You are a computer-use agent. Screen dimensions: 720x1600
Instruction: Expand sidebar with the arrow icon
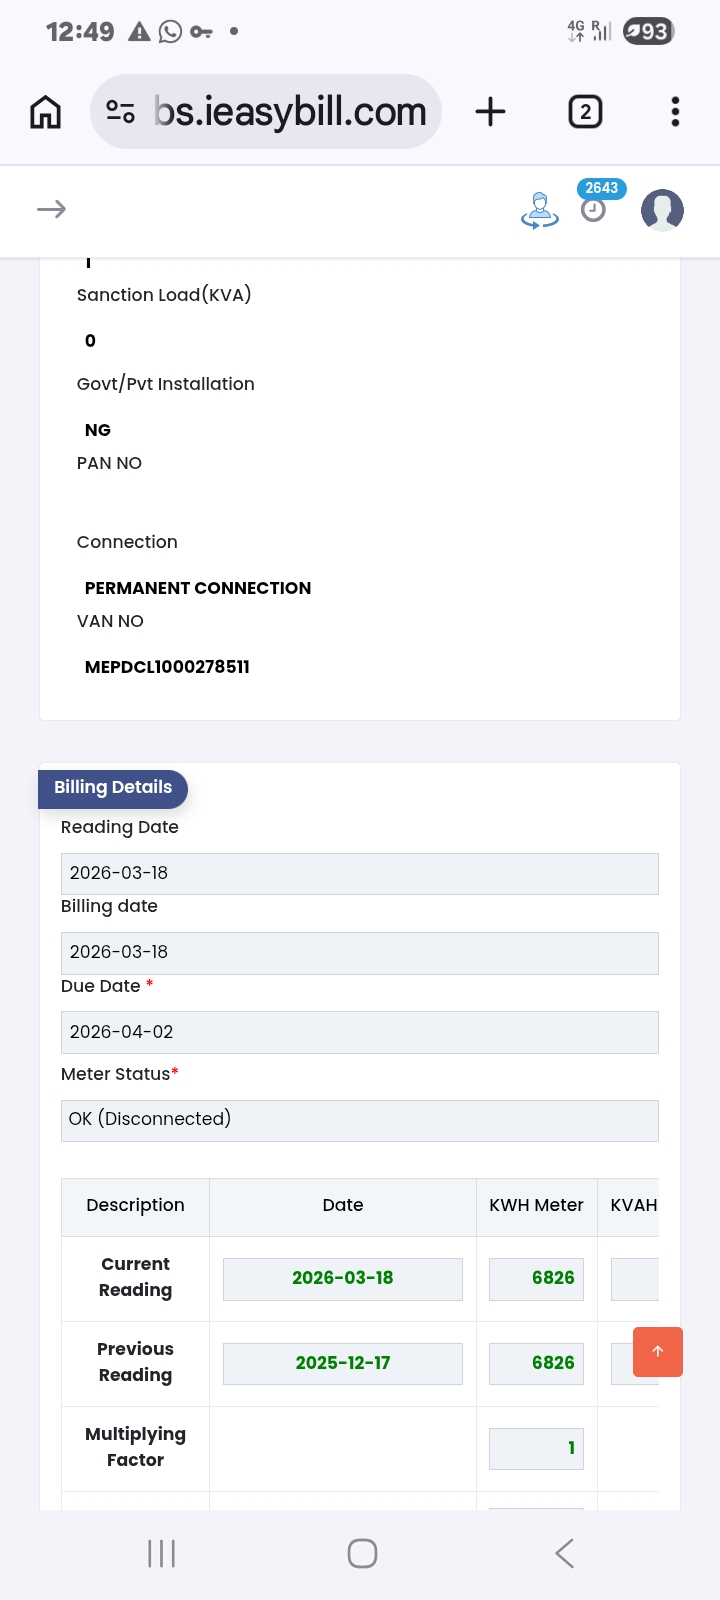[51, 209]
